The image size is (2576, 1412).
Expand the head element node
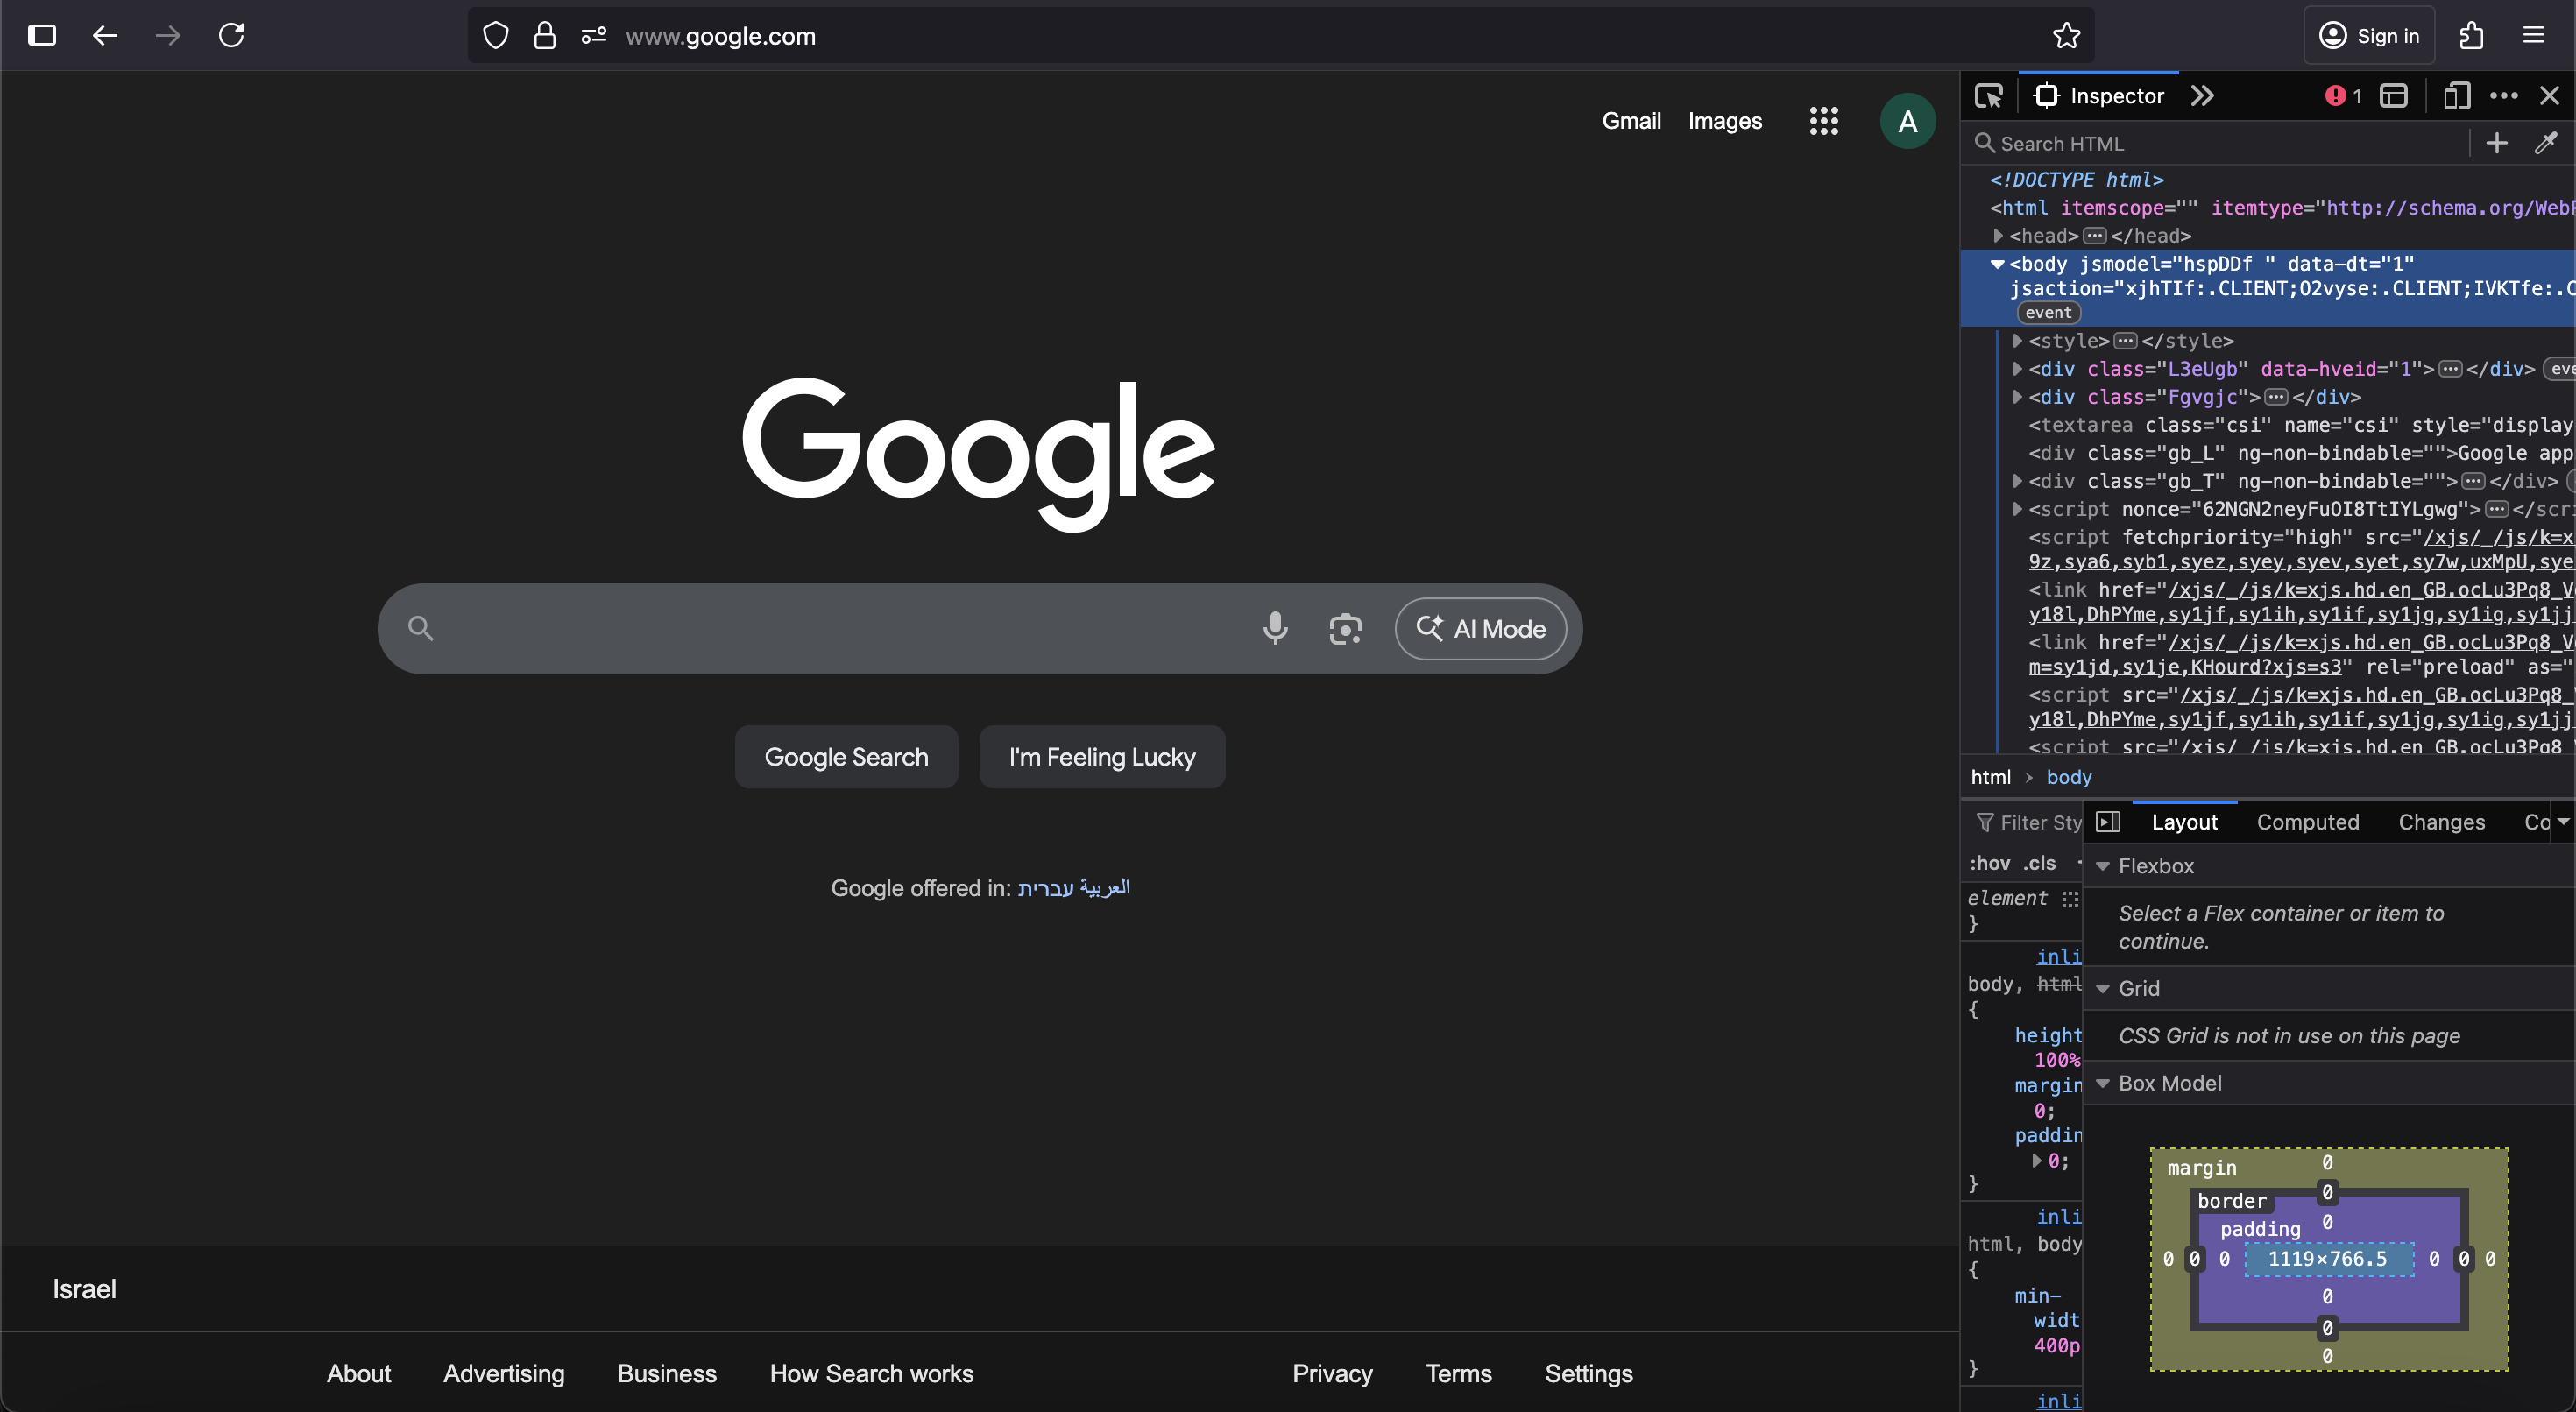(x=1998, y=236)
